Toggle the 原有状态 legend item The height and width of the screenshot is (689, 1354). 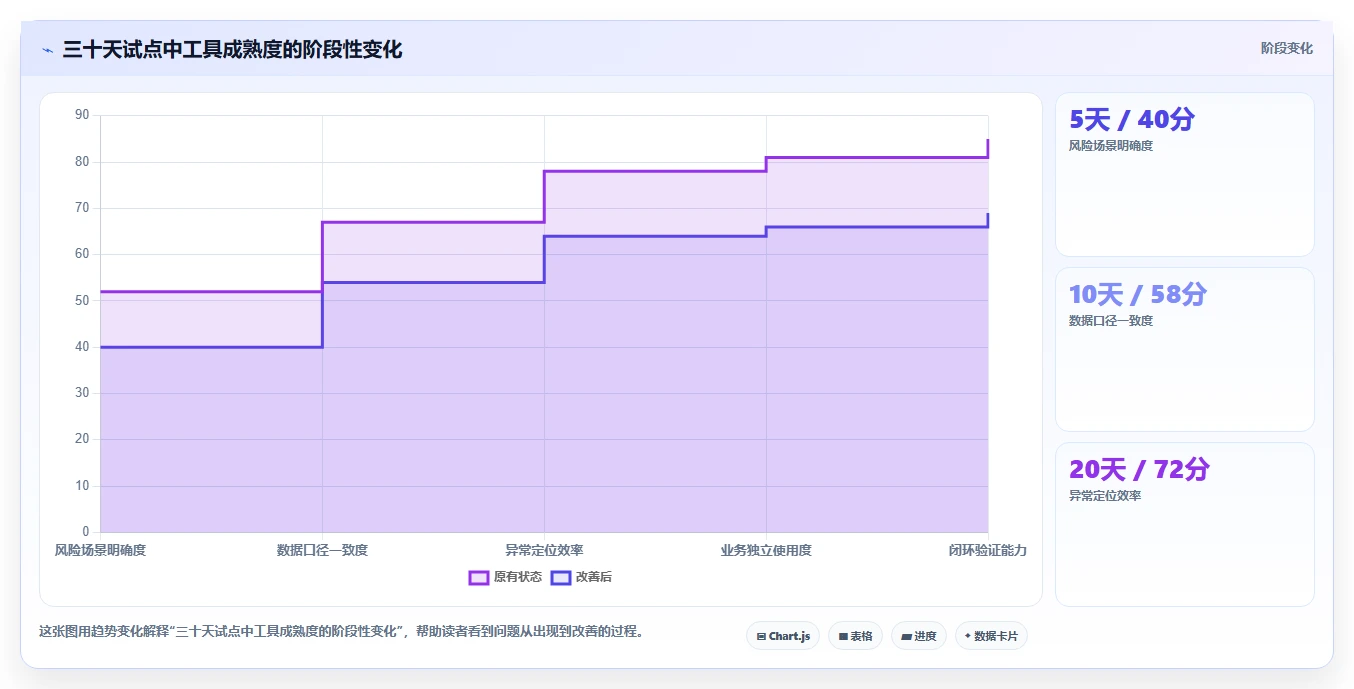click(506, 577)
